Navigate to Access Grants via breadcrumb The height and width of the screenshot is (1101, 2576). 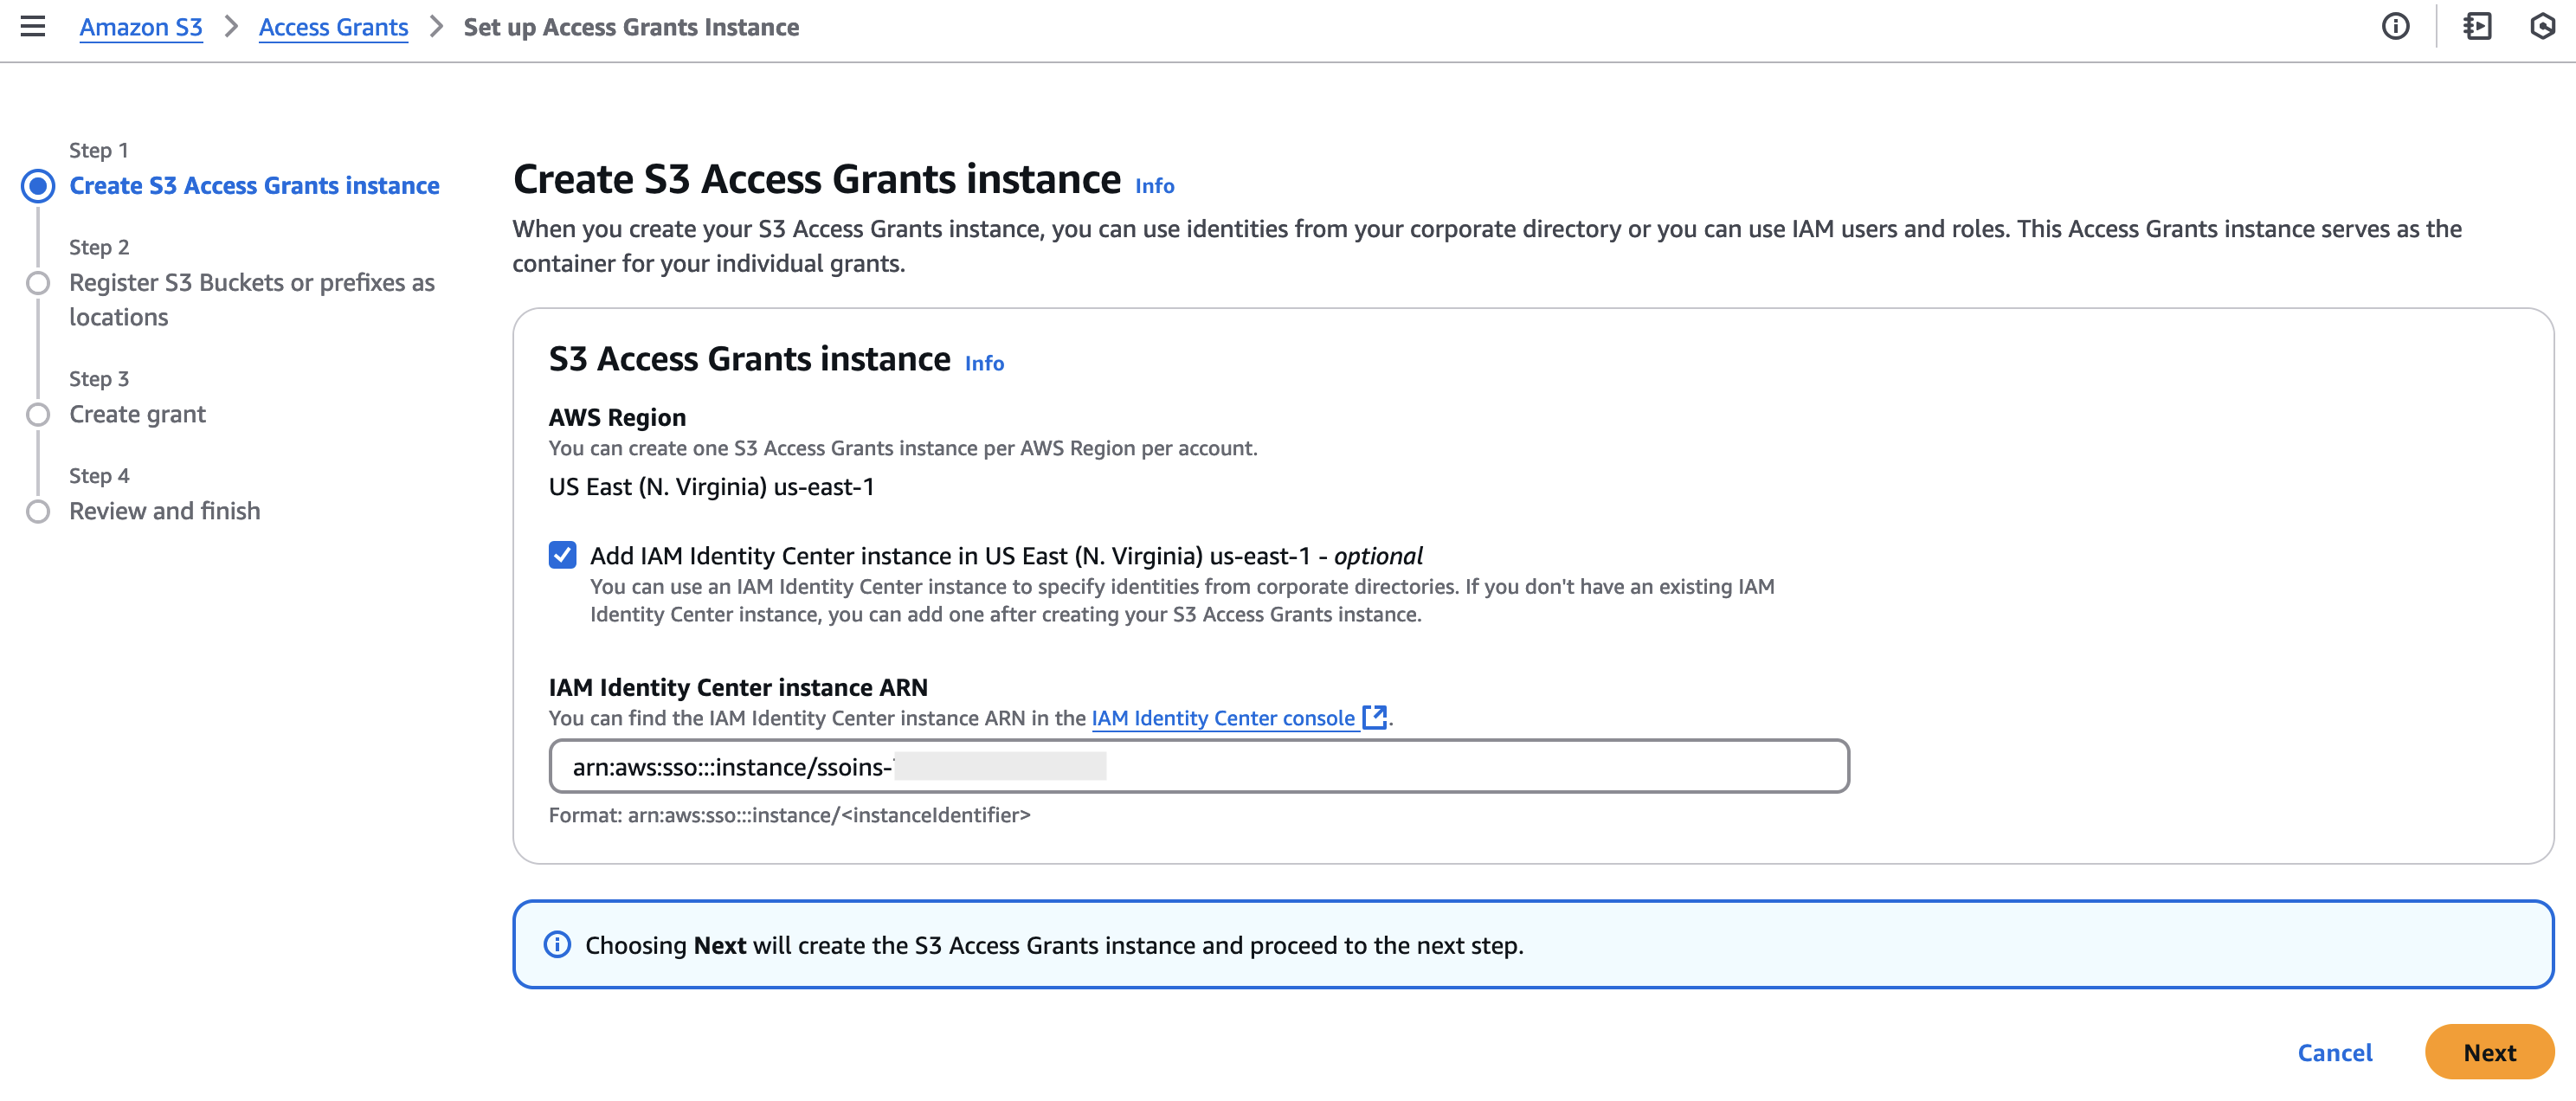tap(333, 27)
